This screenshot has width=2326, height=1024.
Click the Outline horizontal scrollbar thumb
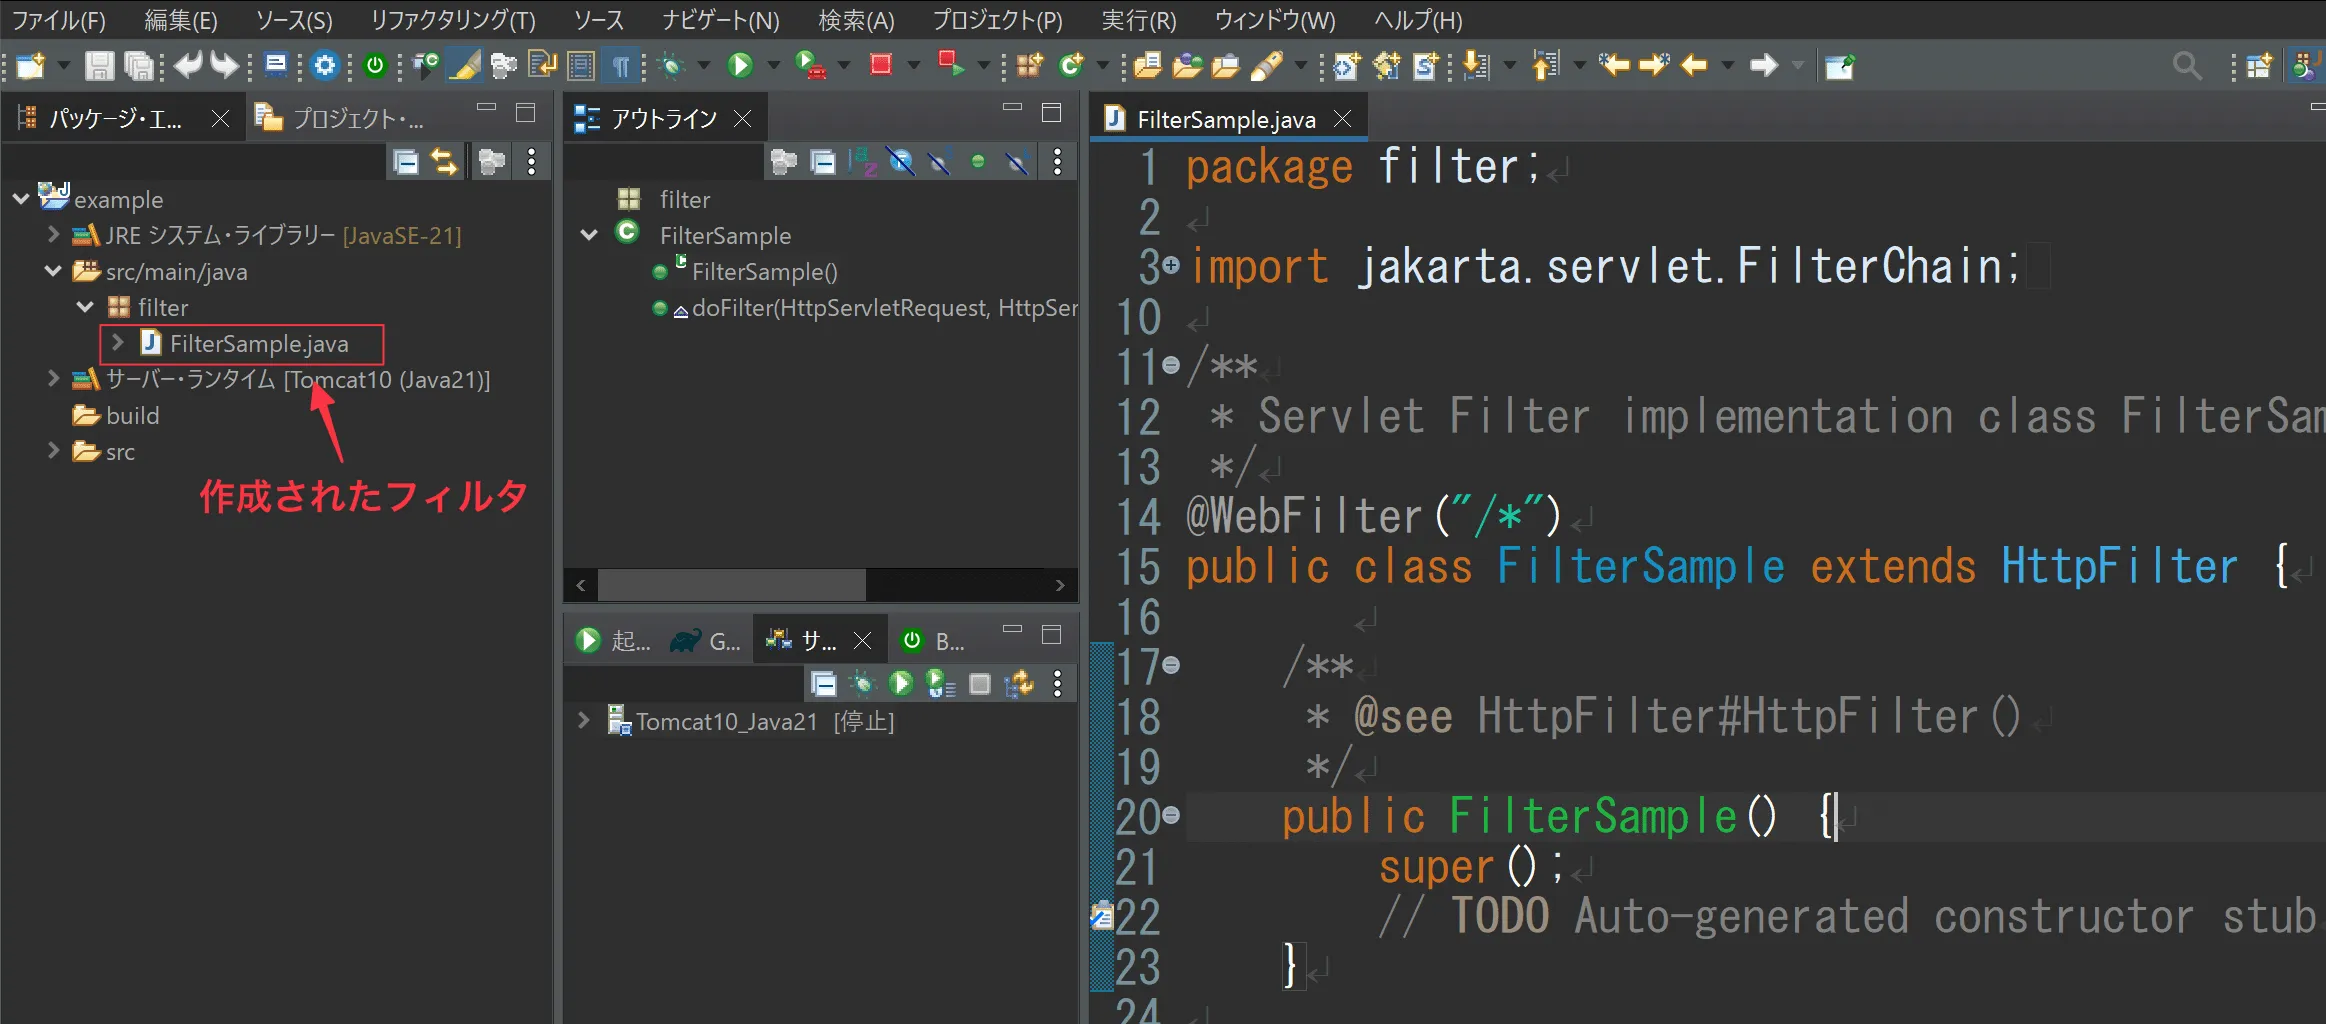[x=732, y=585]
